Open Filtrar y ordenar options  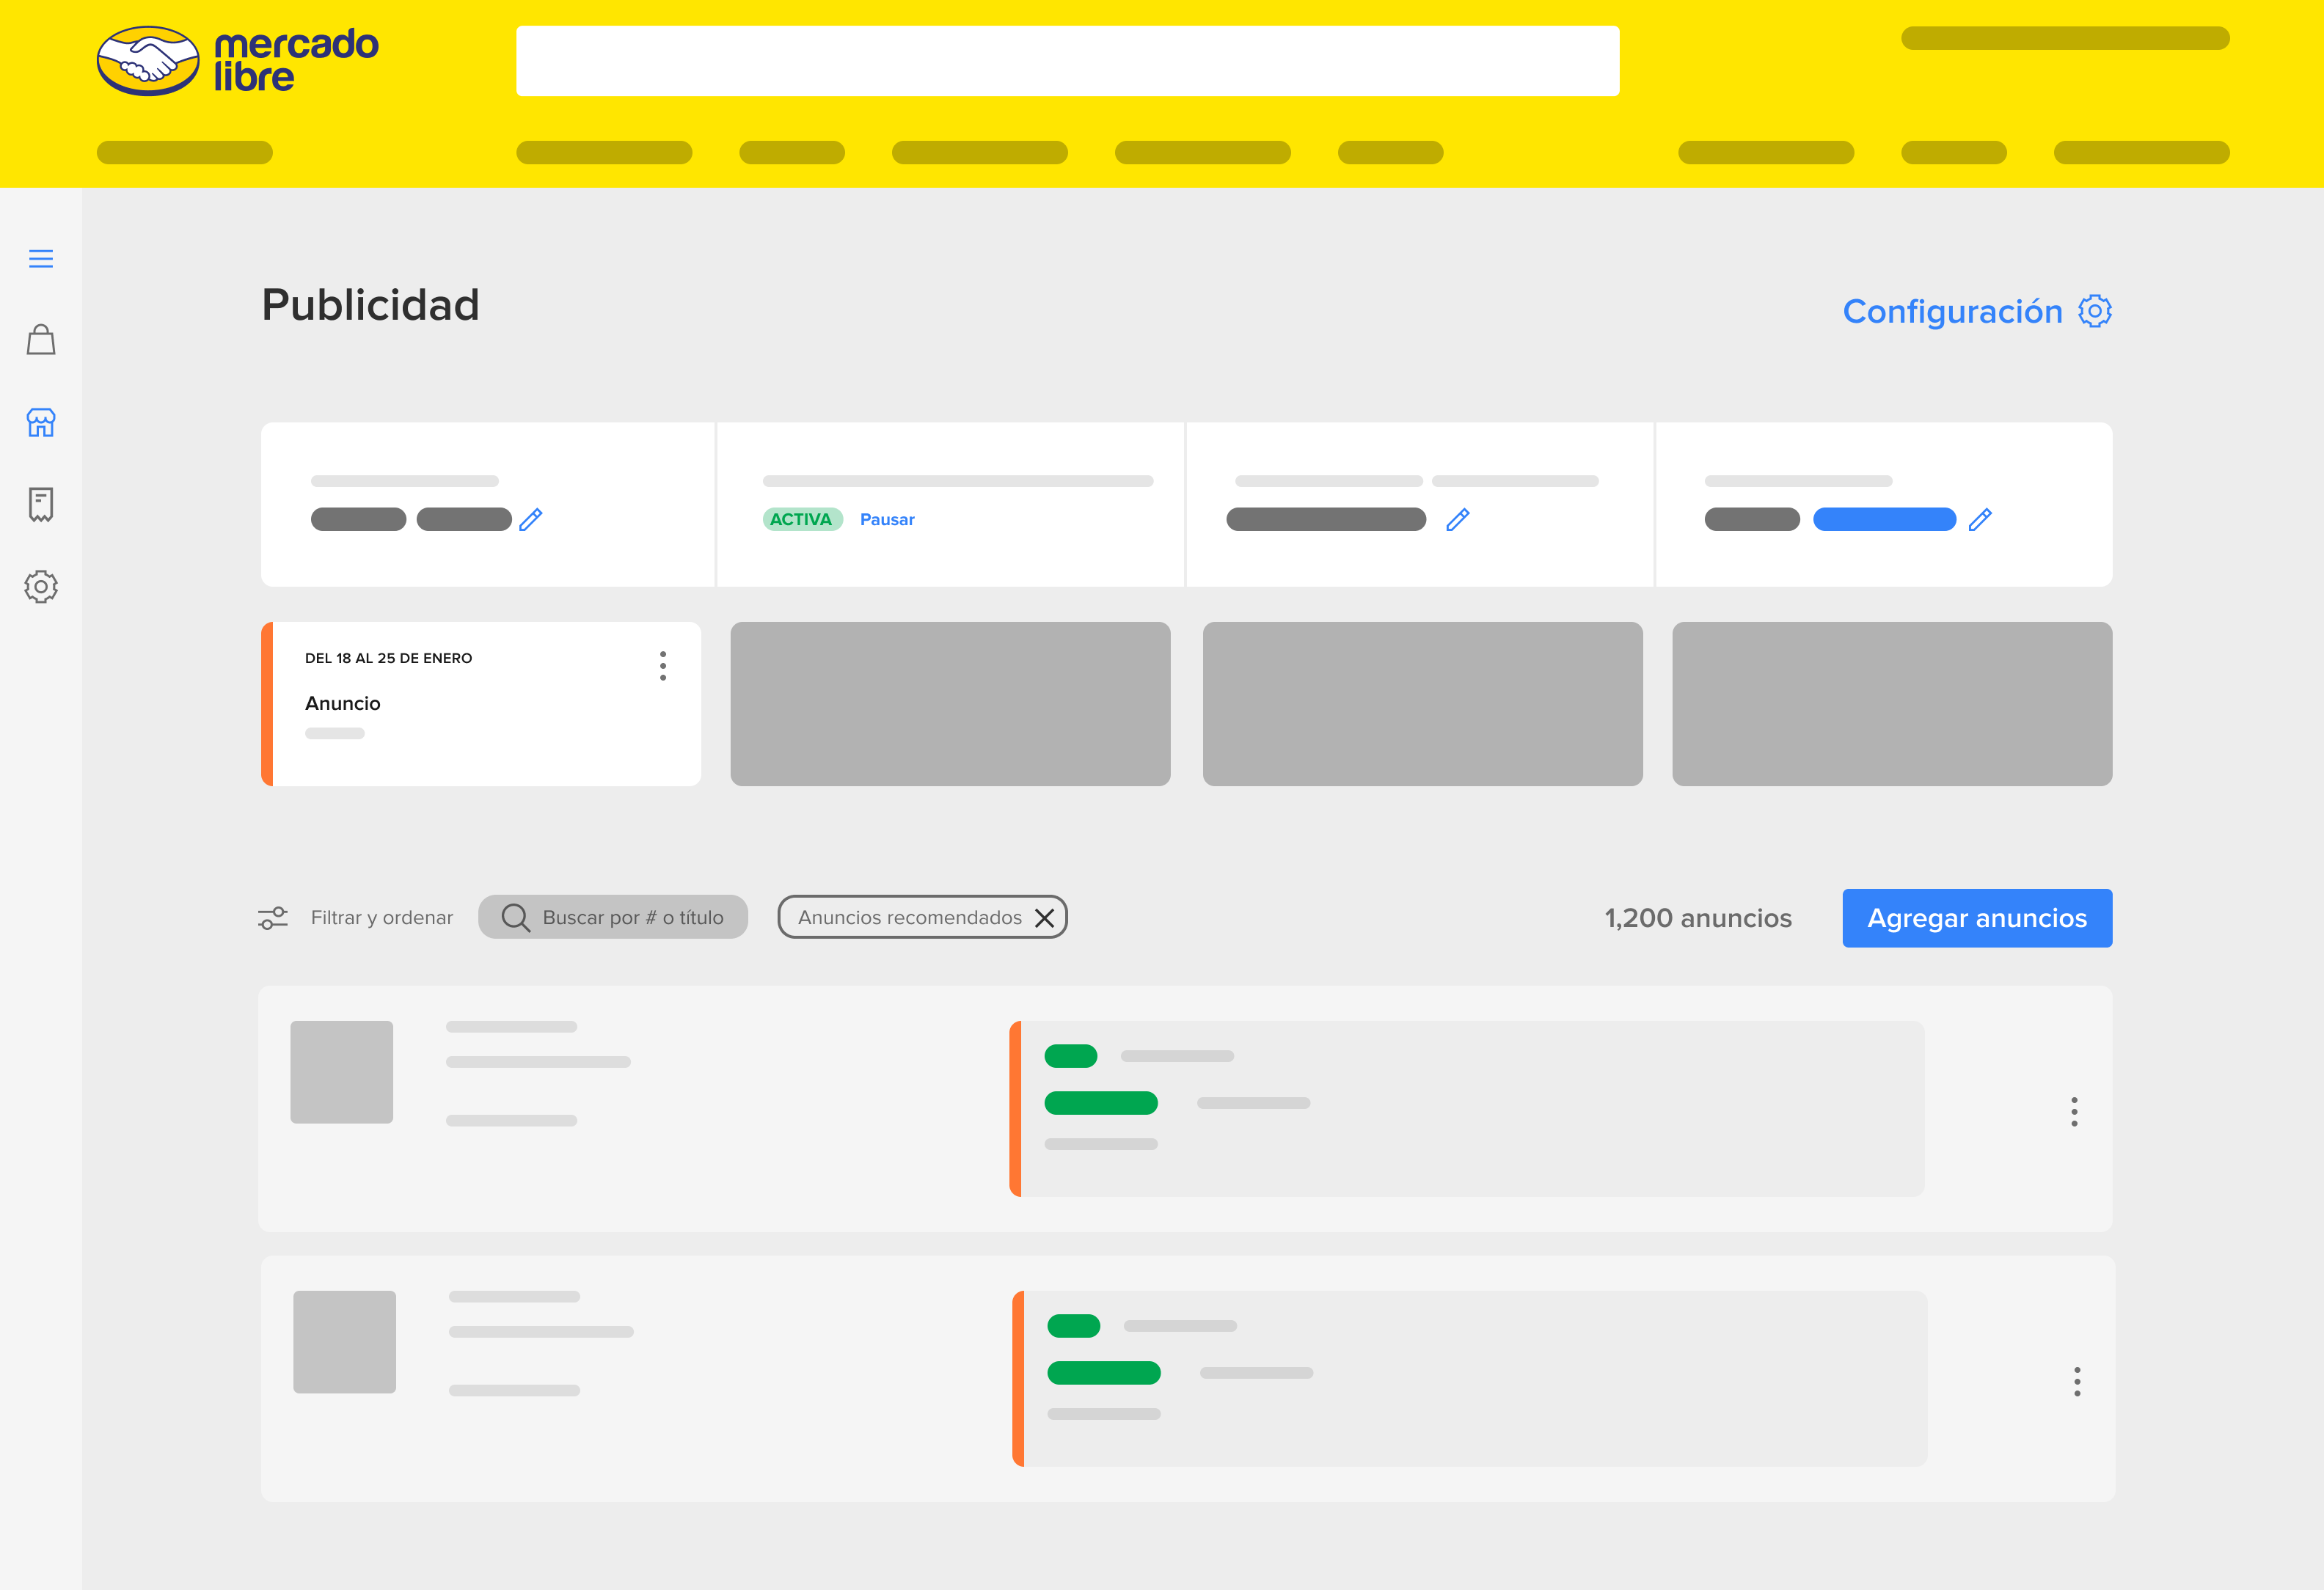382,917
